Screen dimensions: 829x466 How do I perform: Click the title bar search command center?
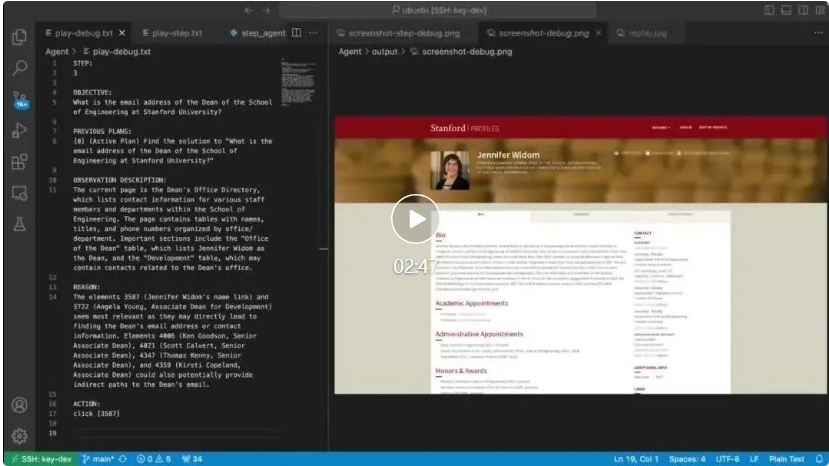coord(414,10)
